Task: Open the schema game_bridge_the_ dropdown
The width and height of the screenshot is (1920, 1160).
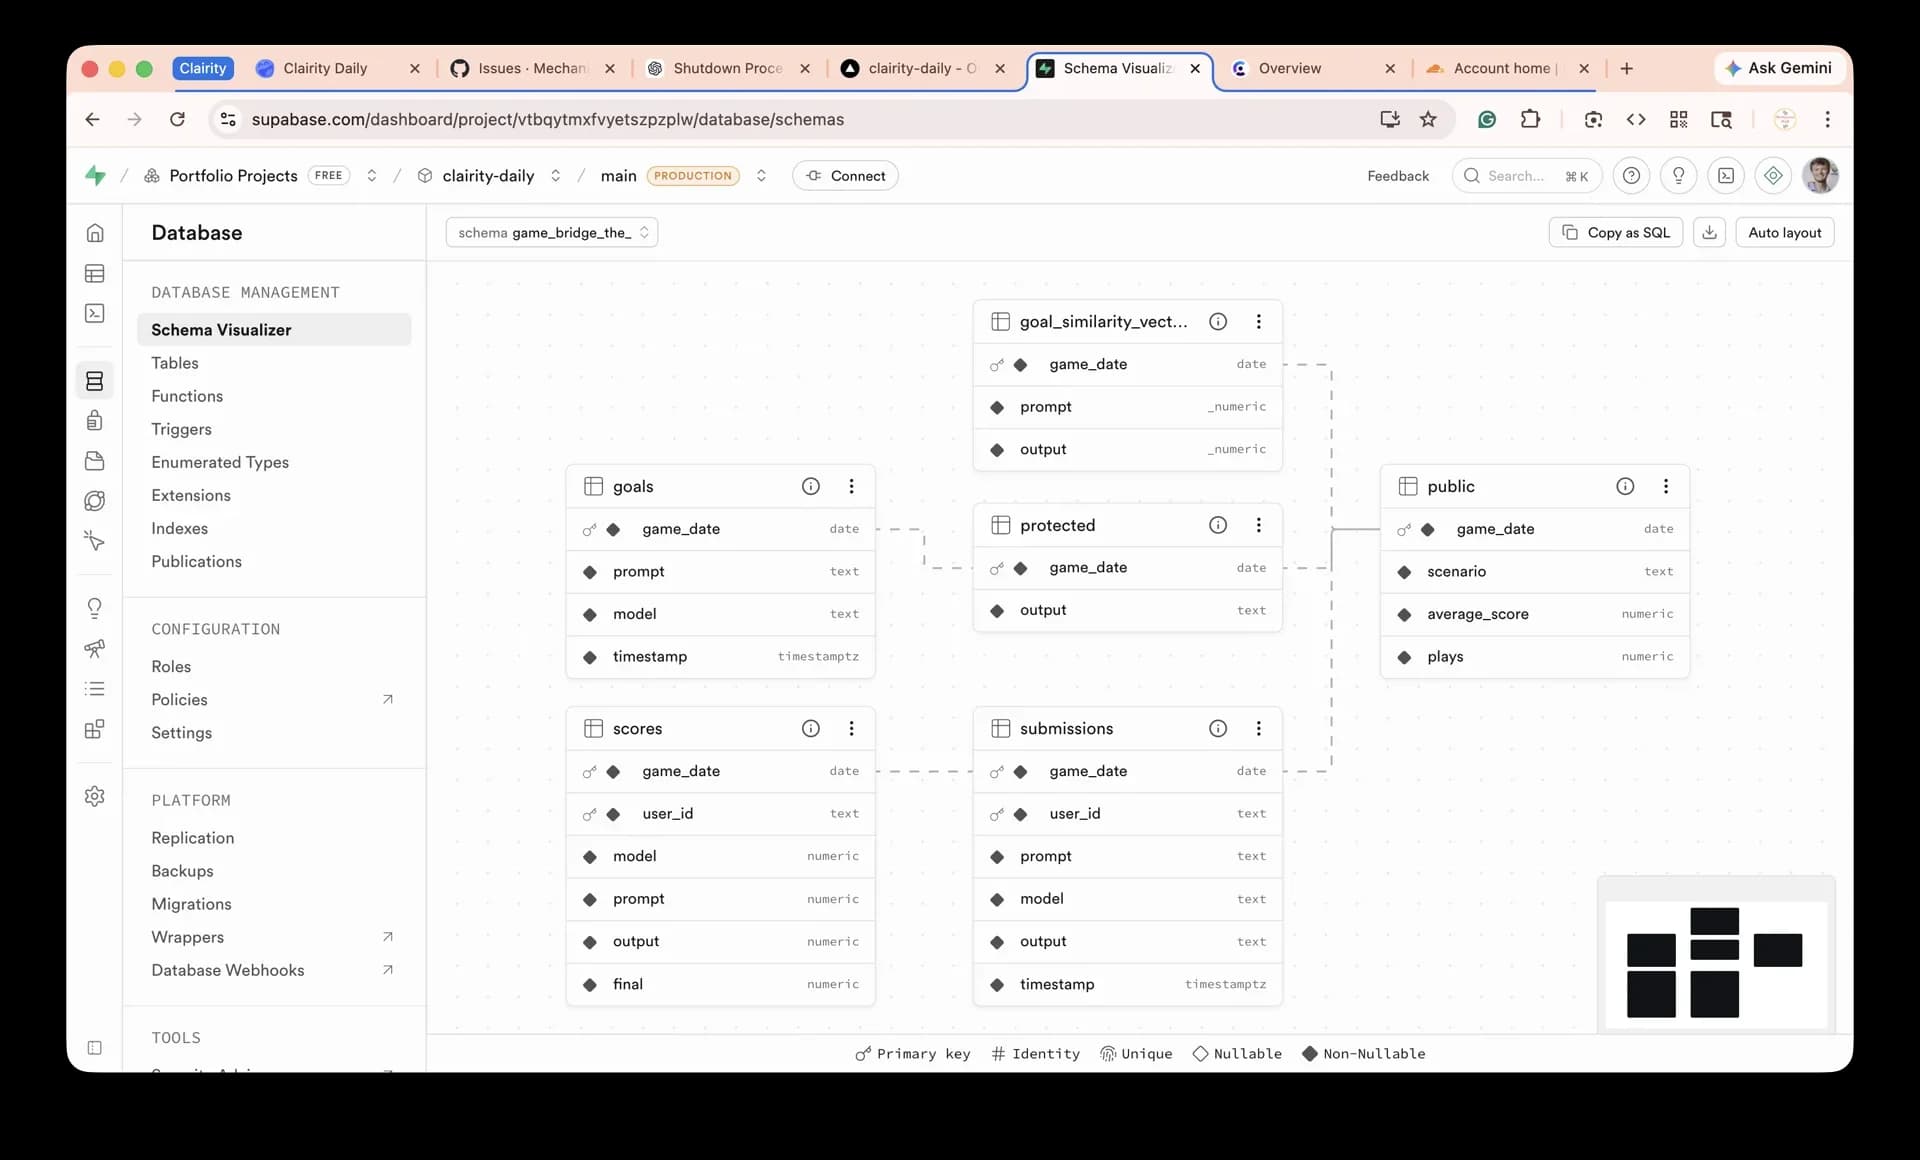Action: click(552, 232)
